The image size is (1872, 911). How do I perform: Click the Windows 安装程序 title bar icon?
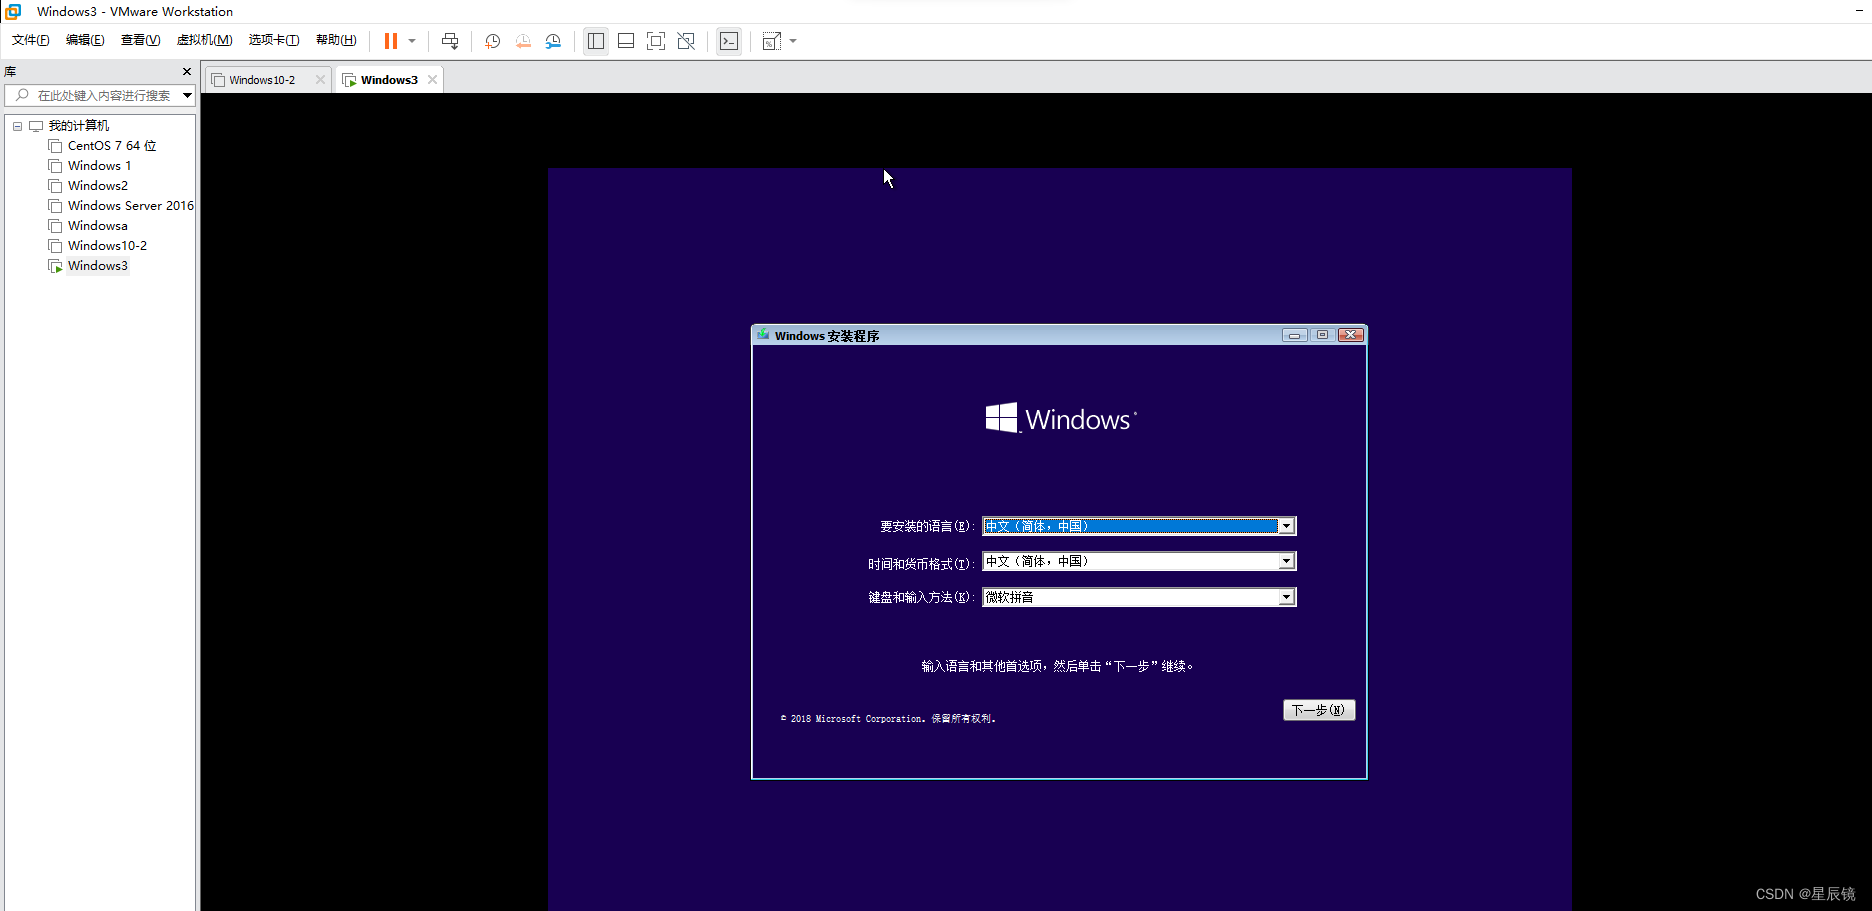tap(763, 335)
